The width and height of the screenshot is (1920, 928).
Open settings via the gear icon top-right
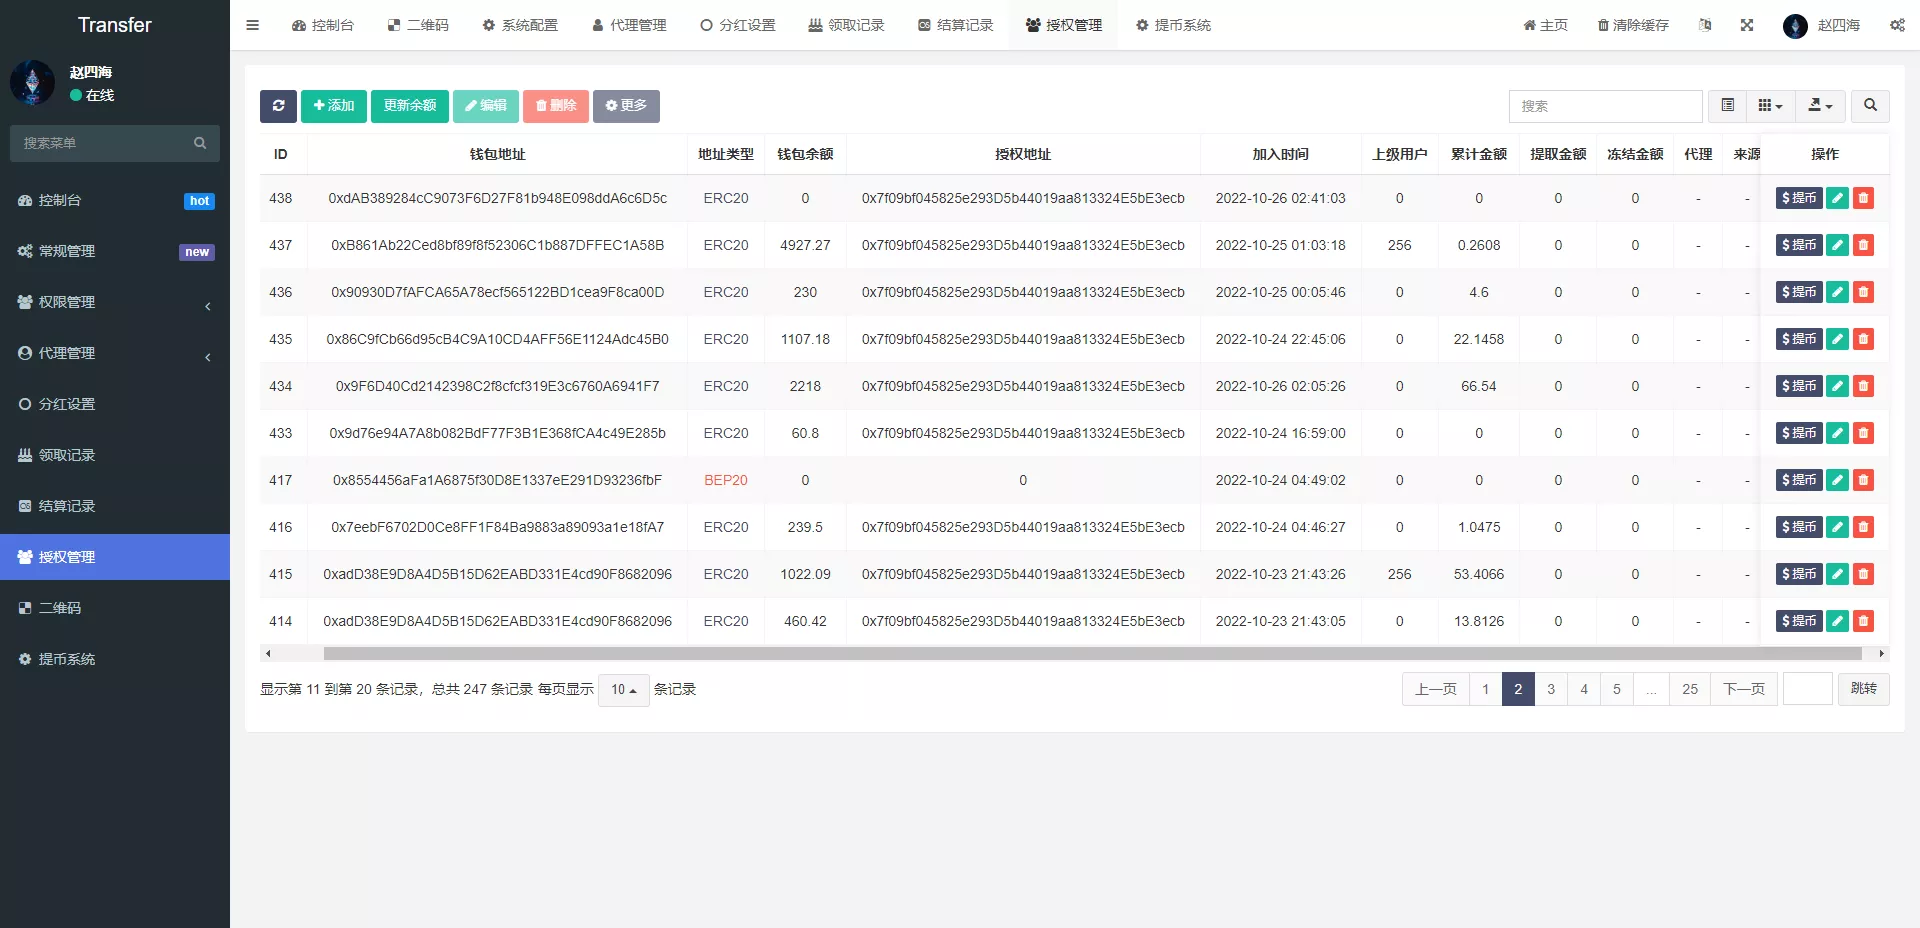[1897, 25]
